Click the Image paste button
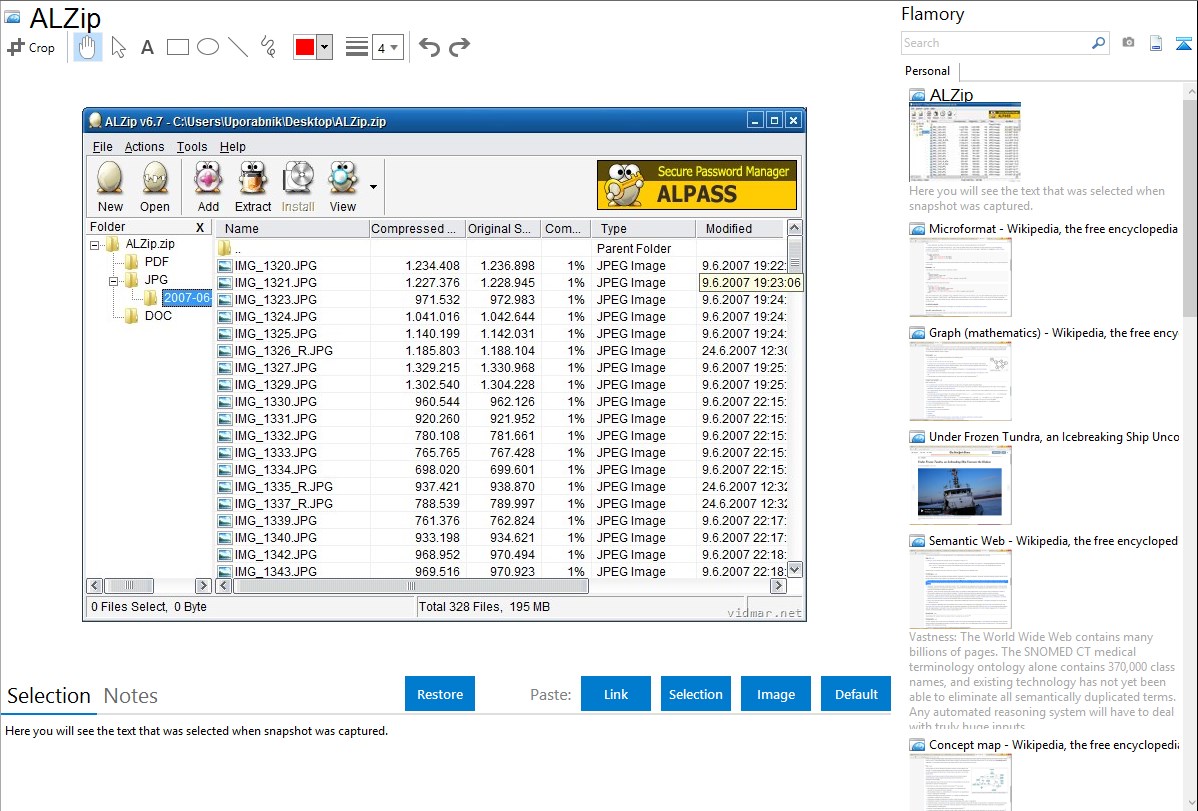The width and height of the screenshot is (1198, 811). click(776, 694)
